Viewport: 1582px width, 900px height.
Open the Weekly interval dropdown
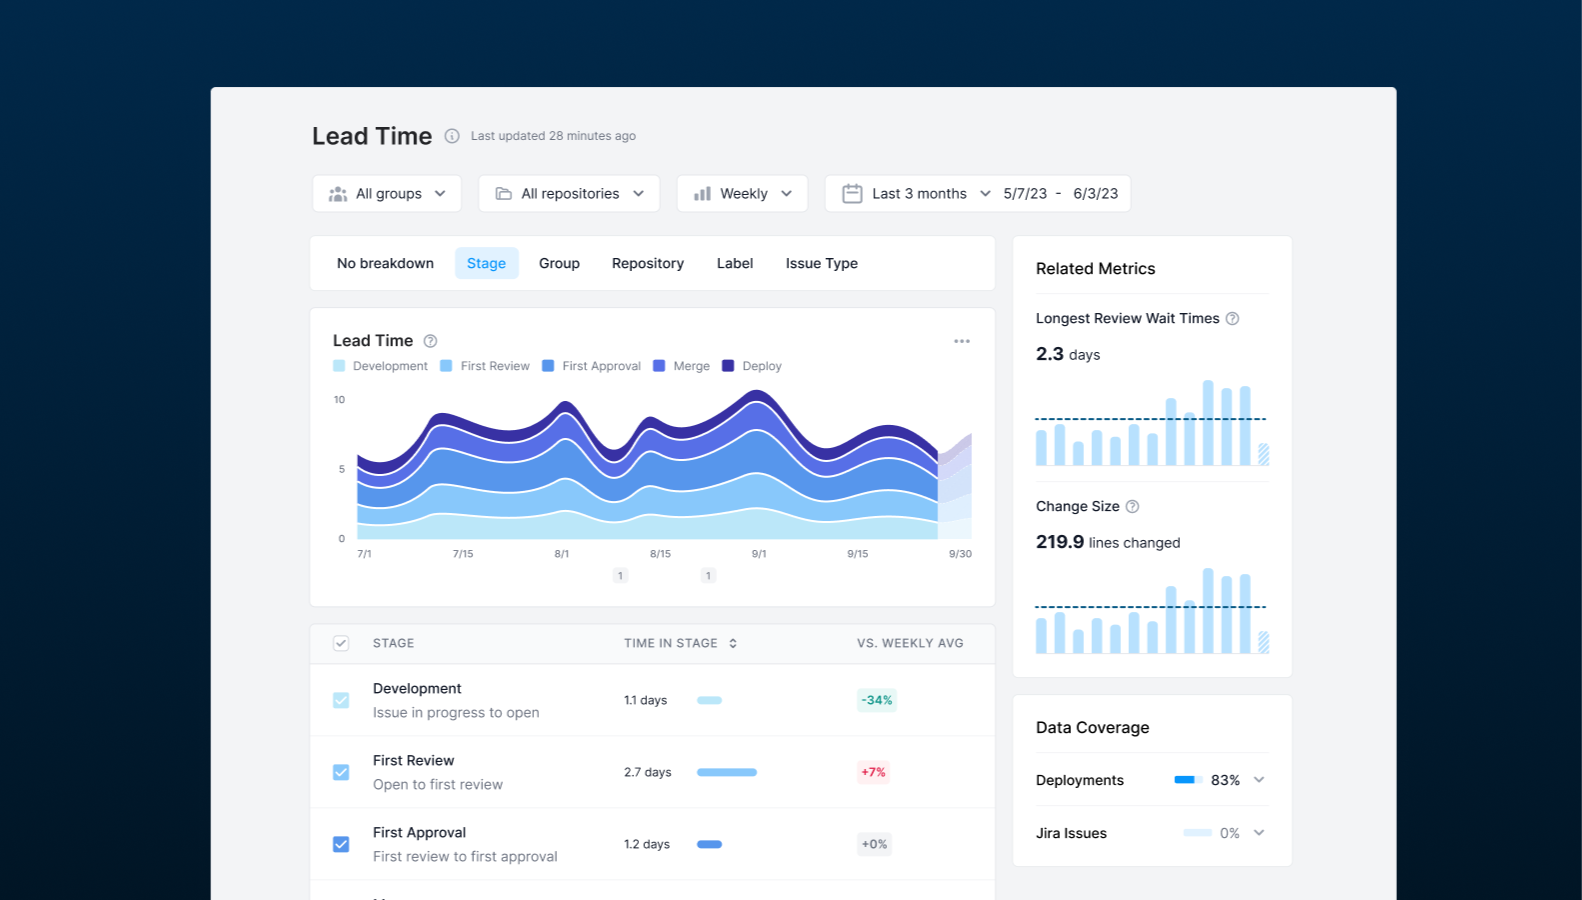click(742, 194)
